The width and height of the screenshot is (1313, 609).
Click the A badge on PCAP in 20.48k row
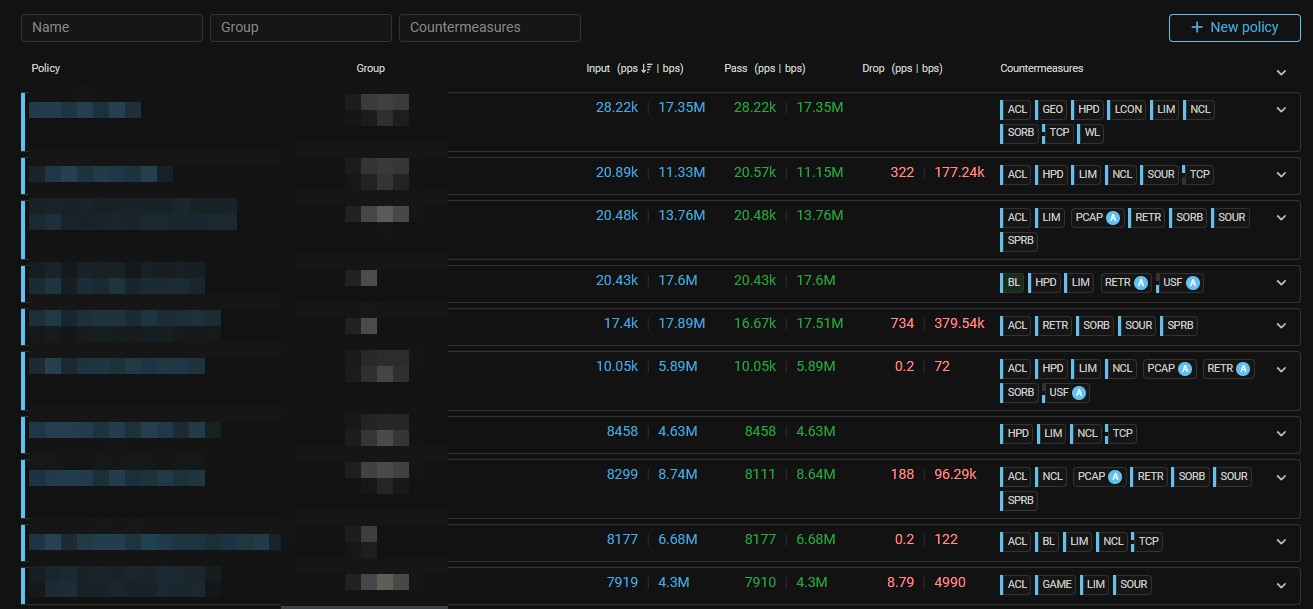1112,218
